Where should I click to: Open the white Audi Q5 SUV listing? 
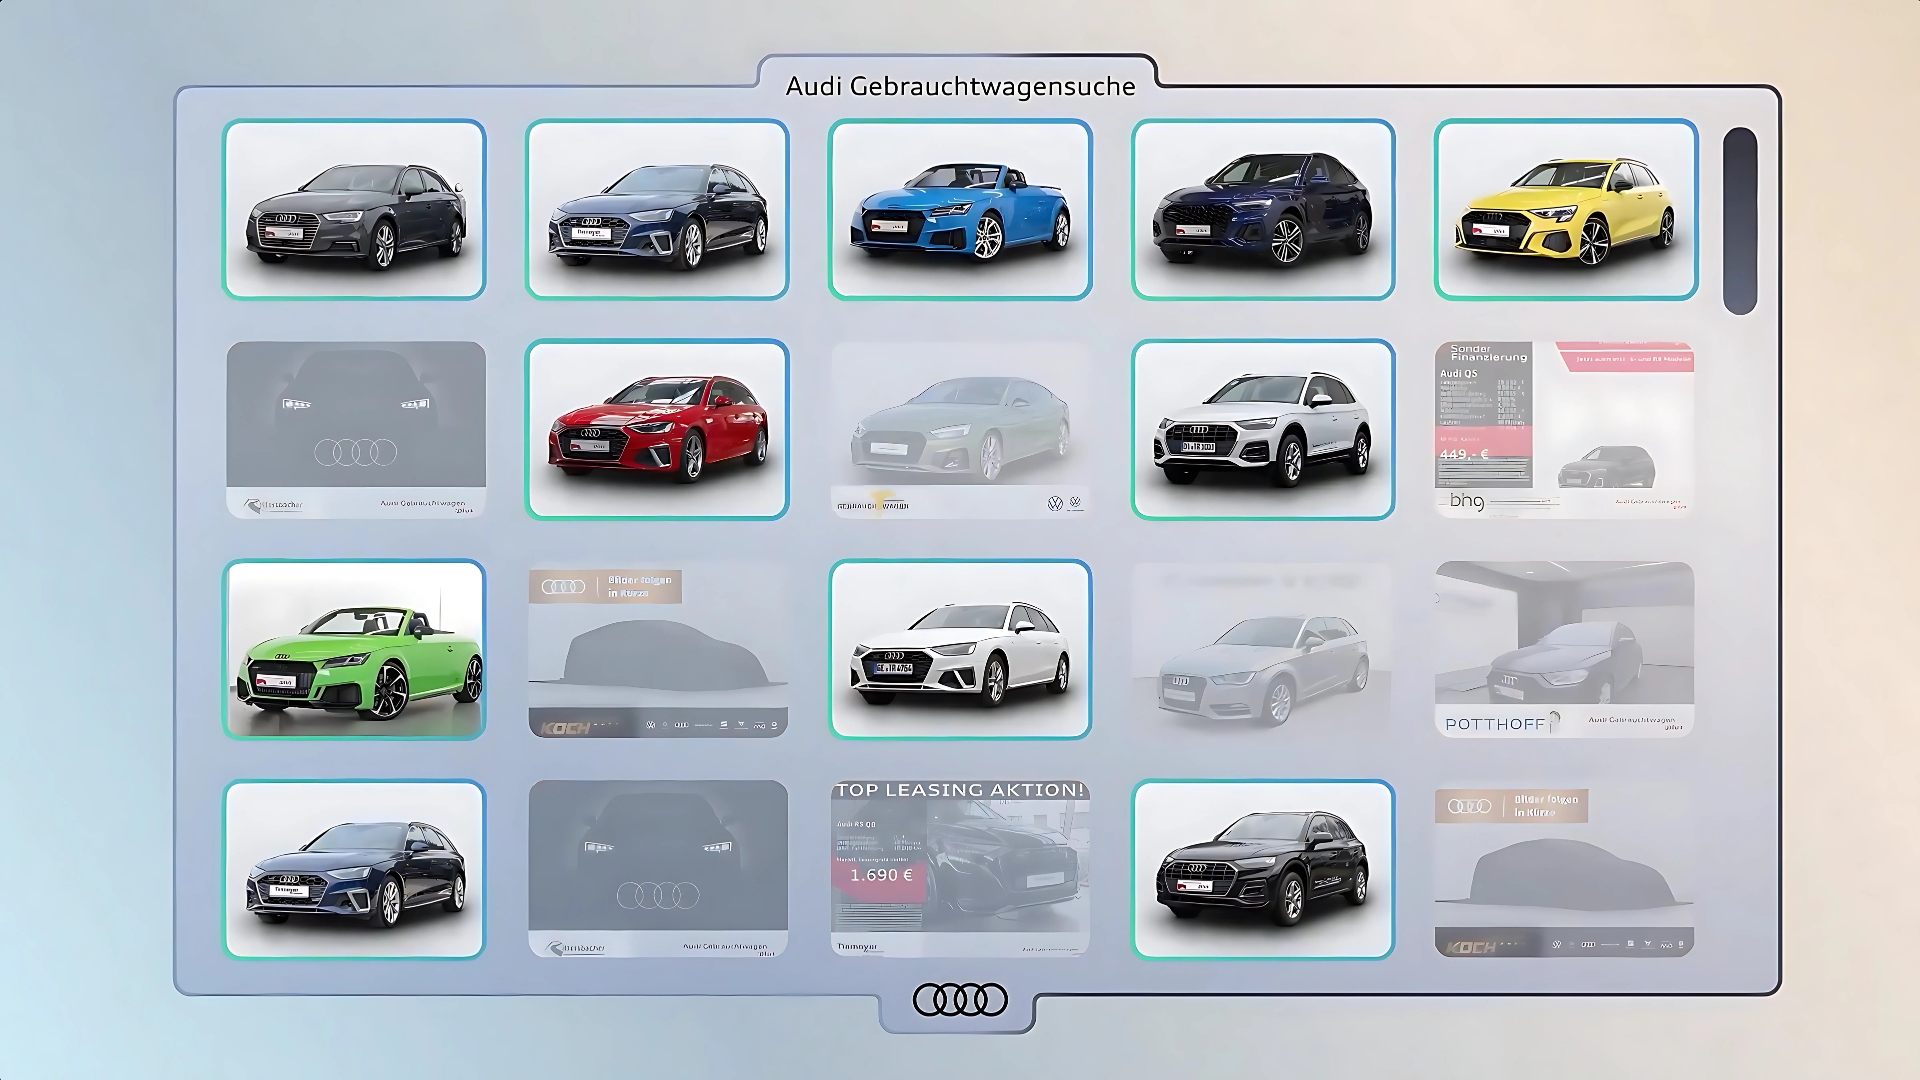click(x=1262, y=429)
